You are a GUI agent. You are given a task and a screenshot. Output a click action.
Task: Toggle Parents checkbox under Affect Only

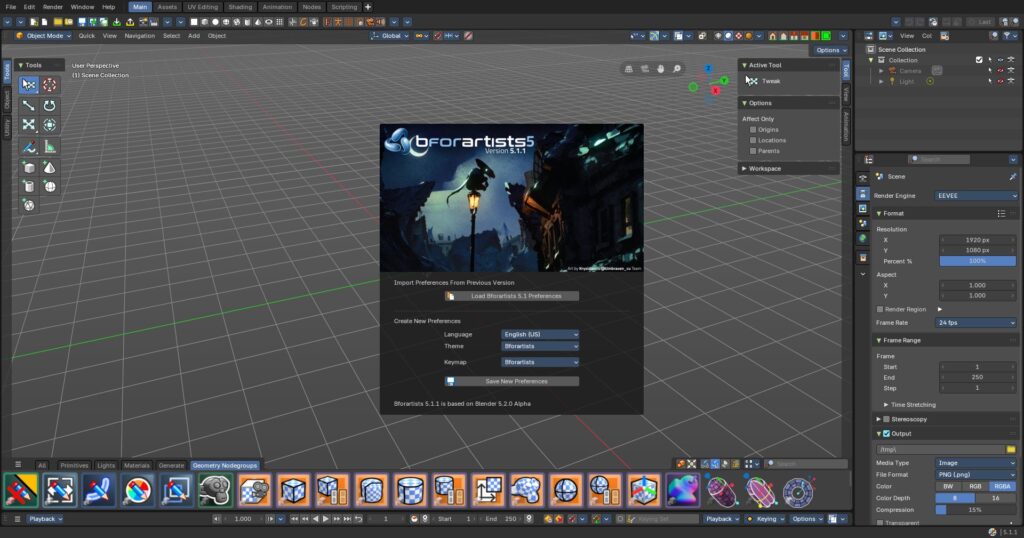coord(753,150)
